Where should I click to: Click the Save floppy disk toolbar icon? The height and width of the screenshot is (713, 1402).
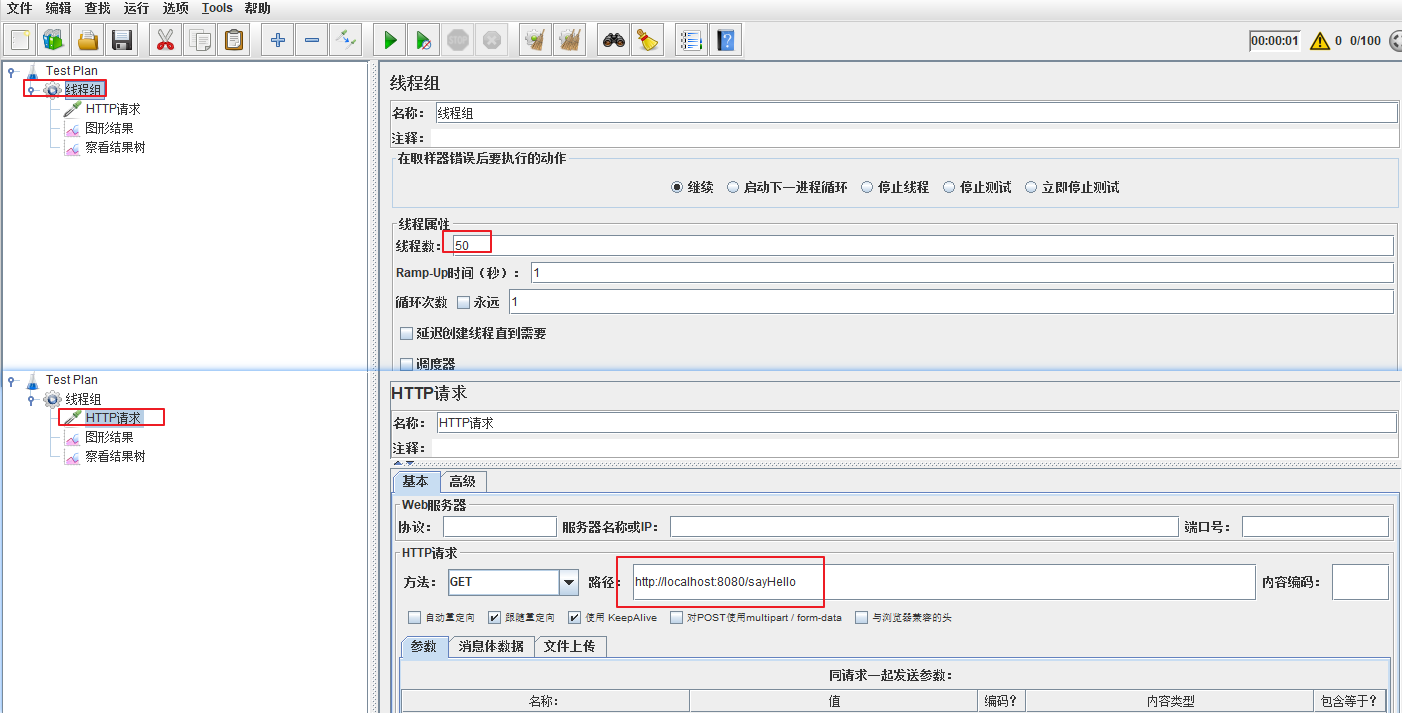122,40
